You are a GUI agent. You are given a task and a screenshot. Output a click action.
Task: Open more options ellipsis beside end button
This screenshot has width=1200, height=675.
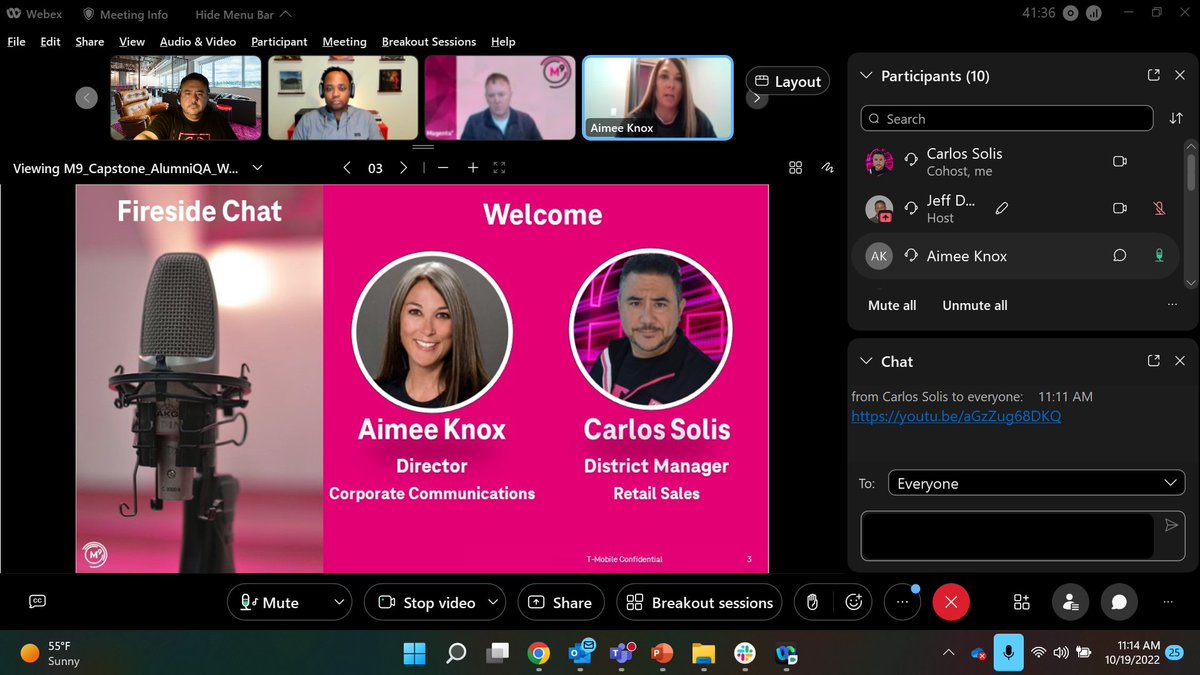coord(903,602)
